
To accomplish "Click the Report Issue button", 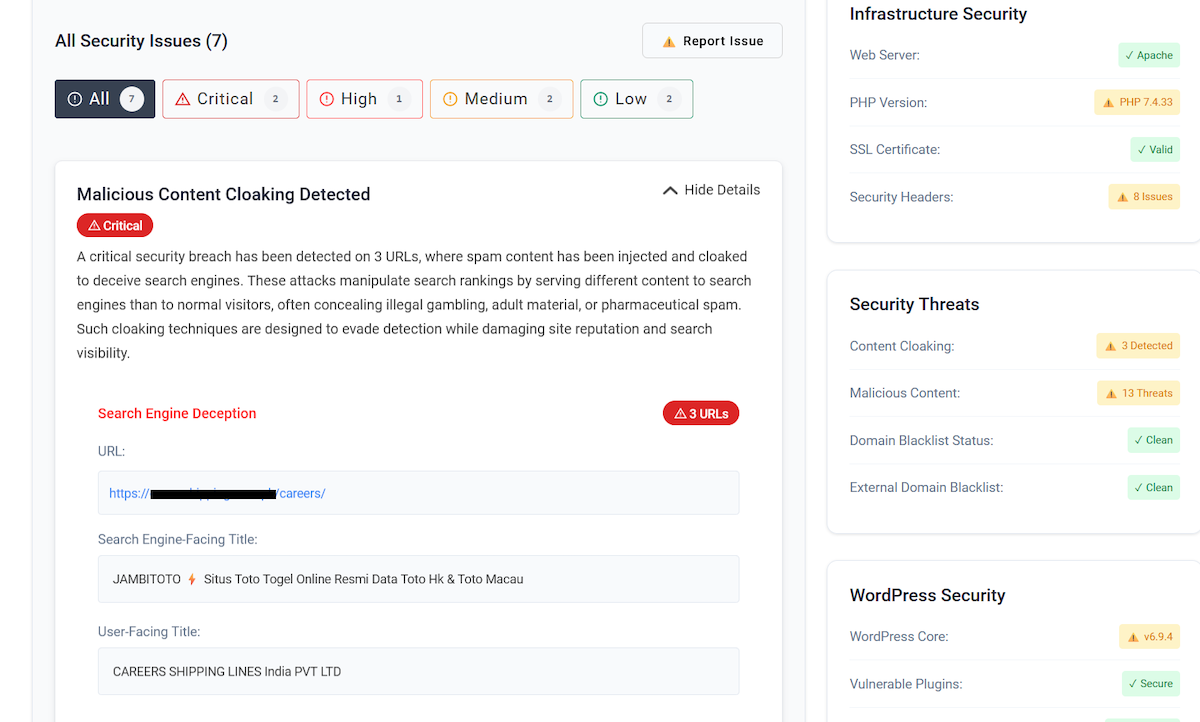I will click(x=712, y=41).
